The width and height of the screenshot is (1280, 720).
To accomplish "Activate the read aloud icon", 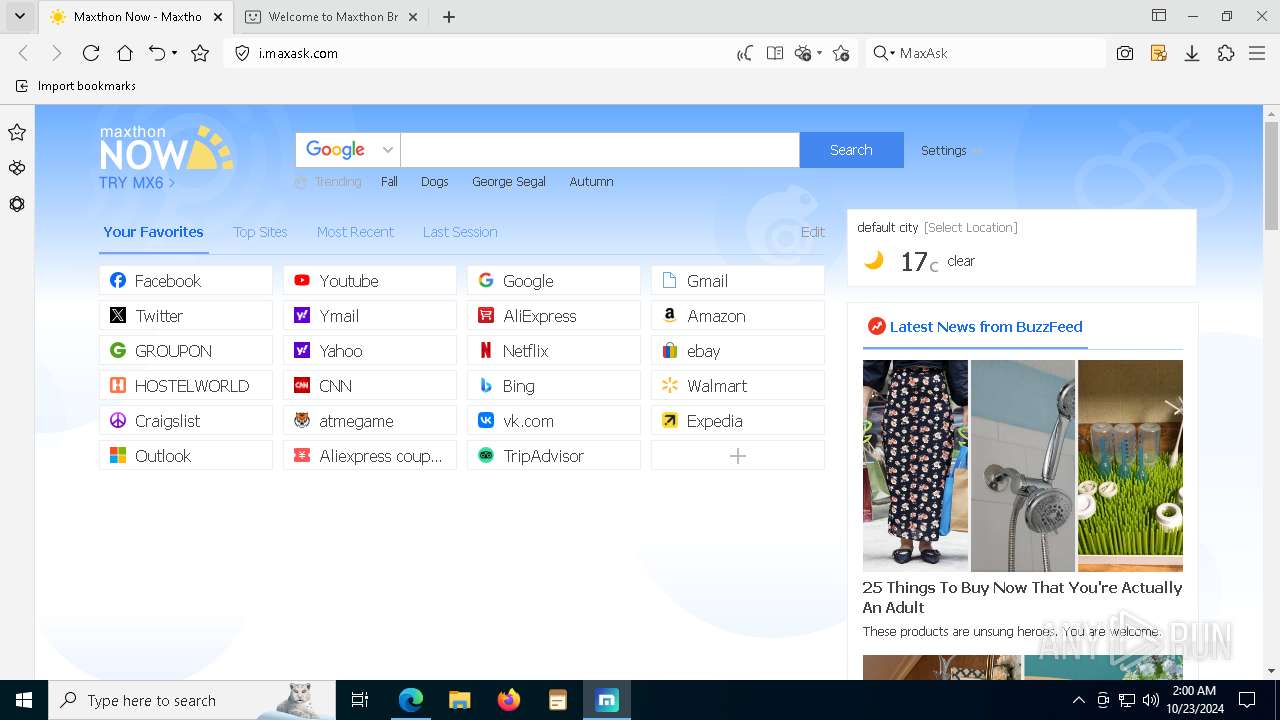I will coord(744,53).
